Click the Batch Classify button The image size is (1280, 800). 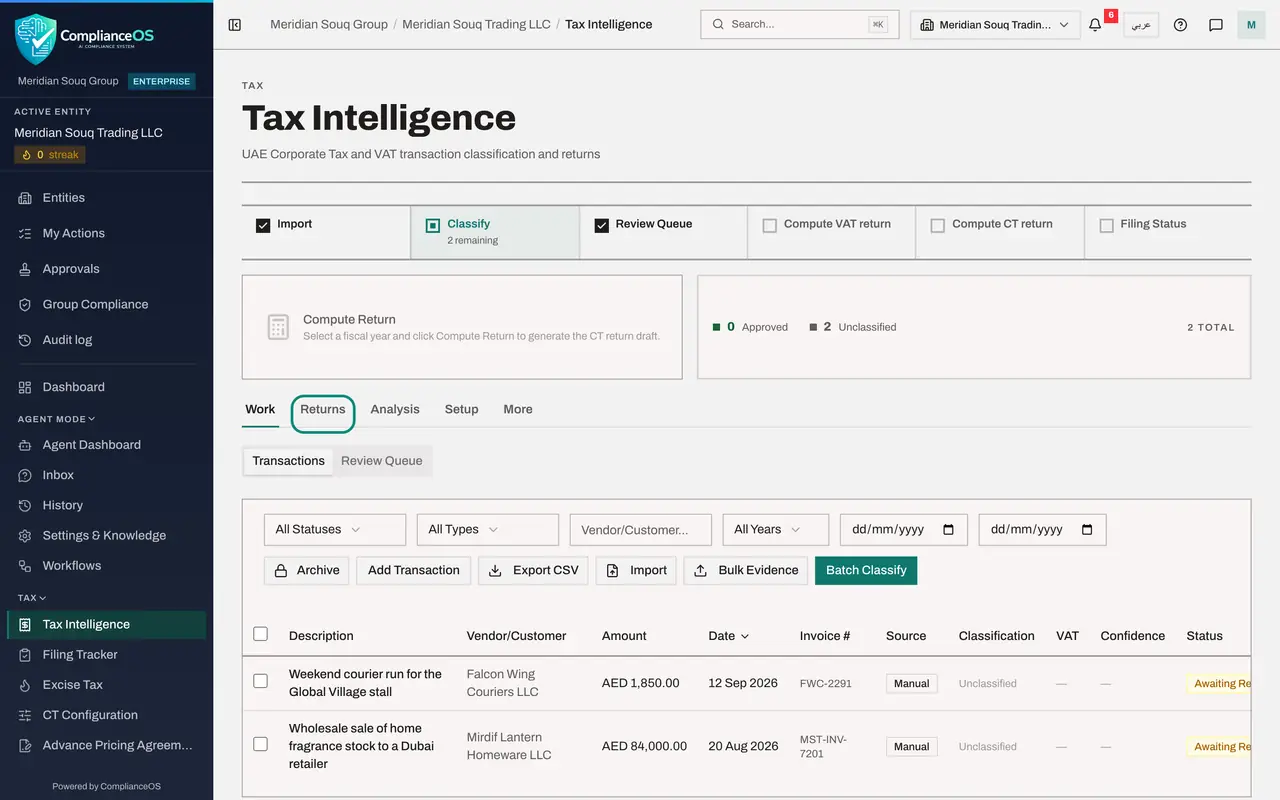(x=866, y=570)
